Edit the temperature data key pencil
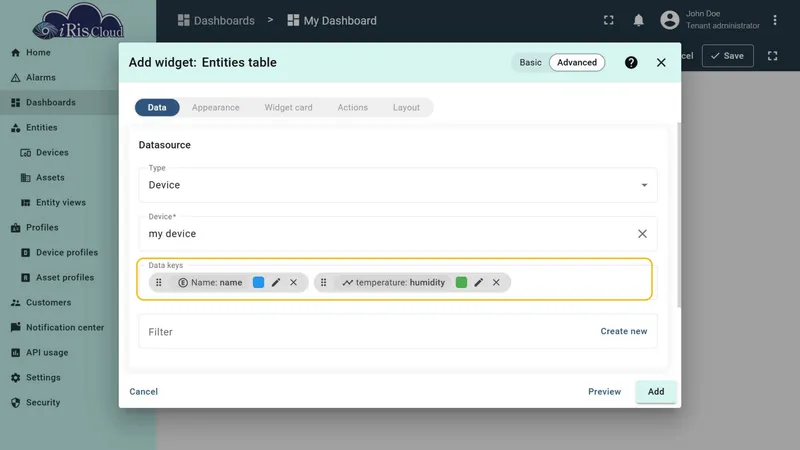This screenshot has width=800, height=450. pyautogui.click(x=479, y=282)
